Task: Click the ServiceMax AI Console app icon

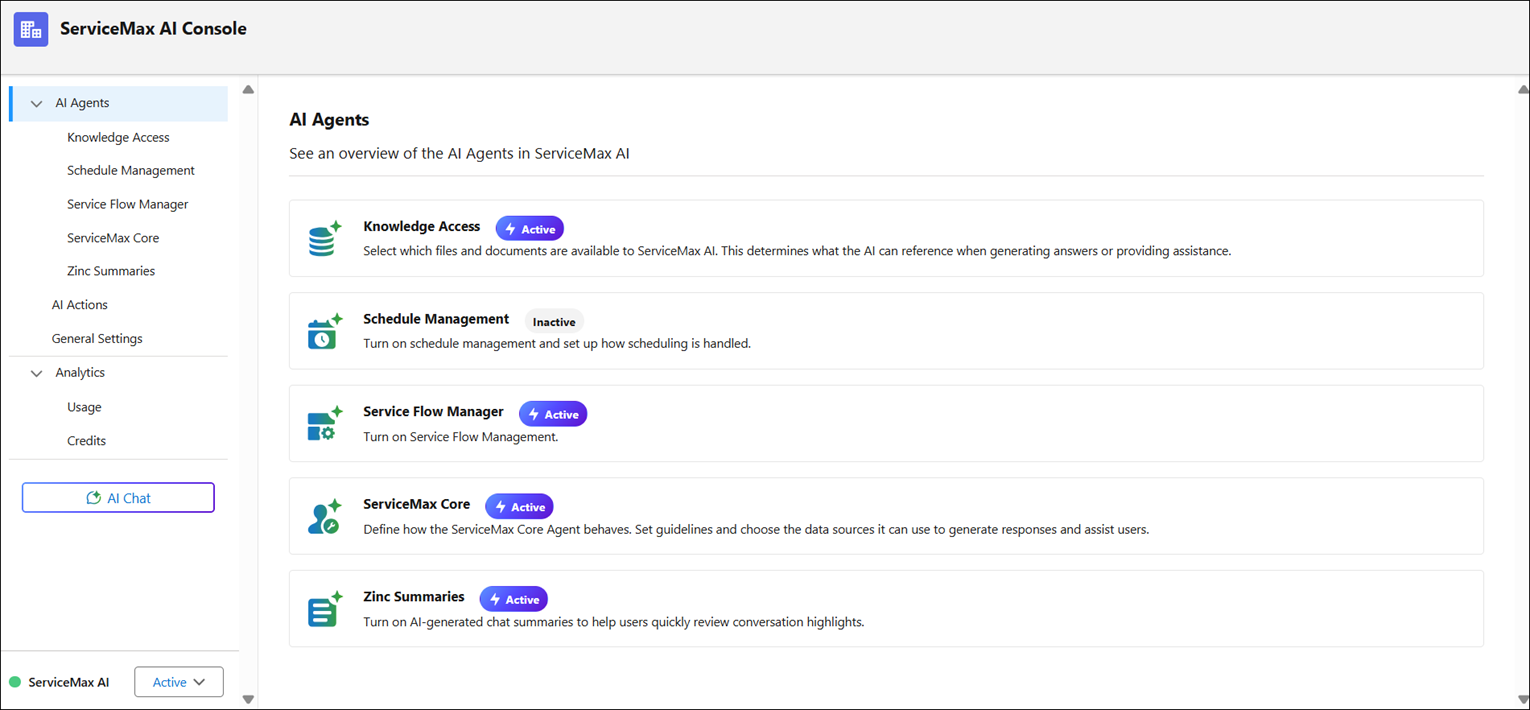Action: coord(31,29)
